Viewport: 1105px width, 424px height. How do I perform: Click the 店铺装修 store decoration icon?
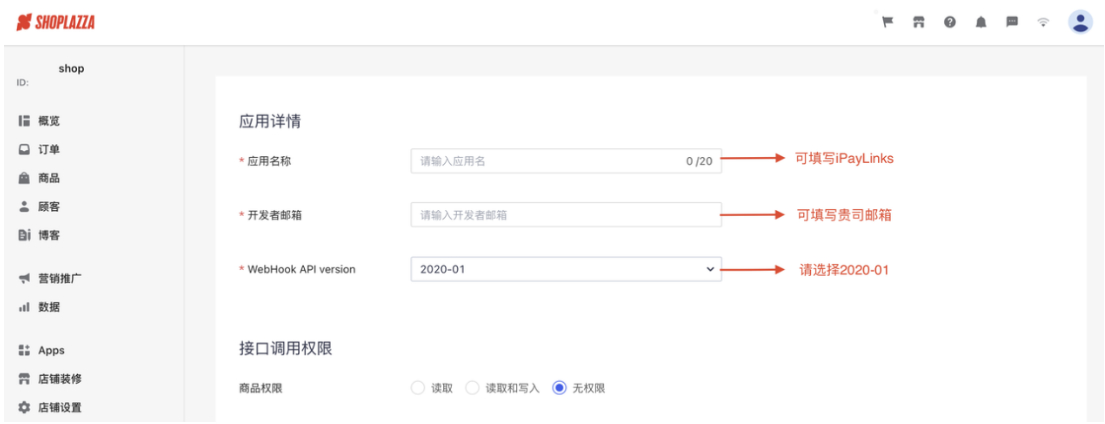coord(24,378)
